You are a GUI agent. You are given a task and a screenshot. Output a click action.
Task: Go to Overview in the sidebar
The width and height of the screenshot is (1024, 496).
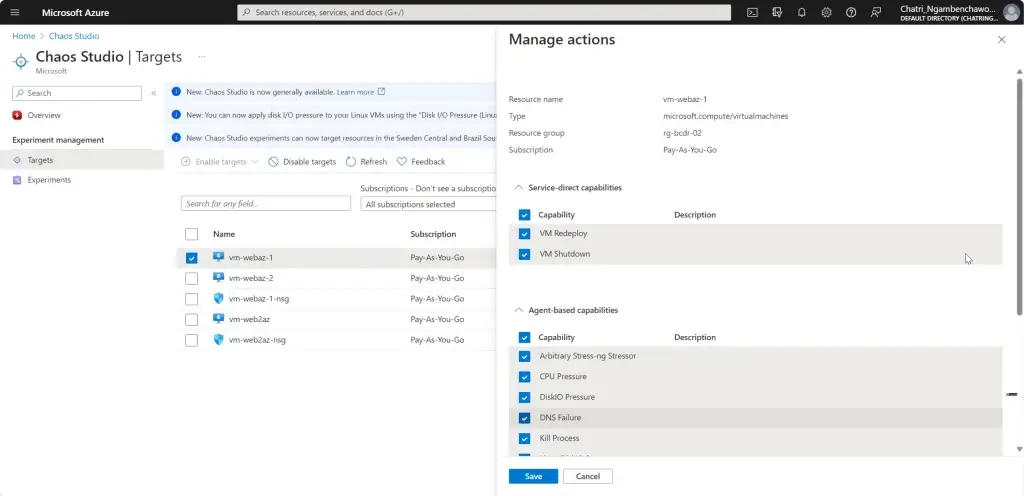[x=44, y=116]
